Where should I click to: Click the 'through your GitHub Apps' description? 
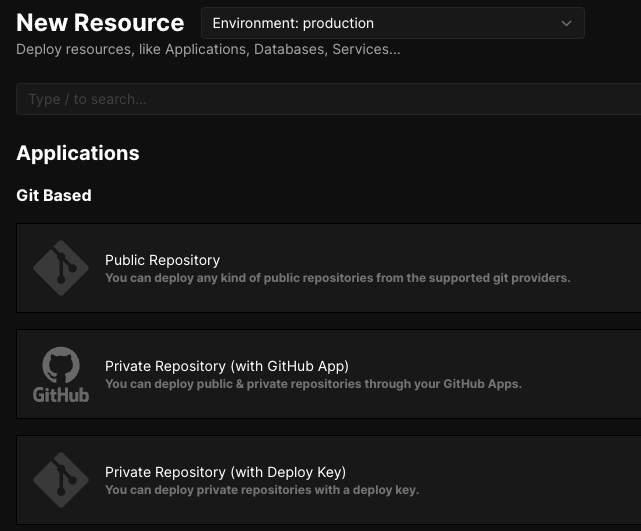[313, 384]
